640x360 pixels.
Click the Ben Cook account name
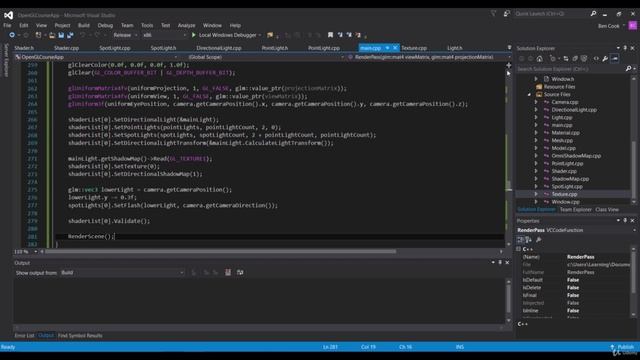coord(609,26)
